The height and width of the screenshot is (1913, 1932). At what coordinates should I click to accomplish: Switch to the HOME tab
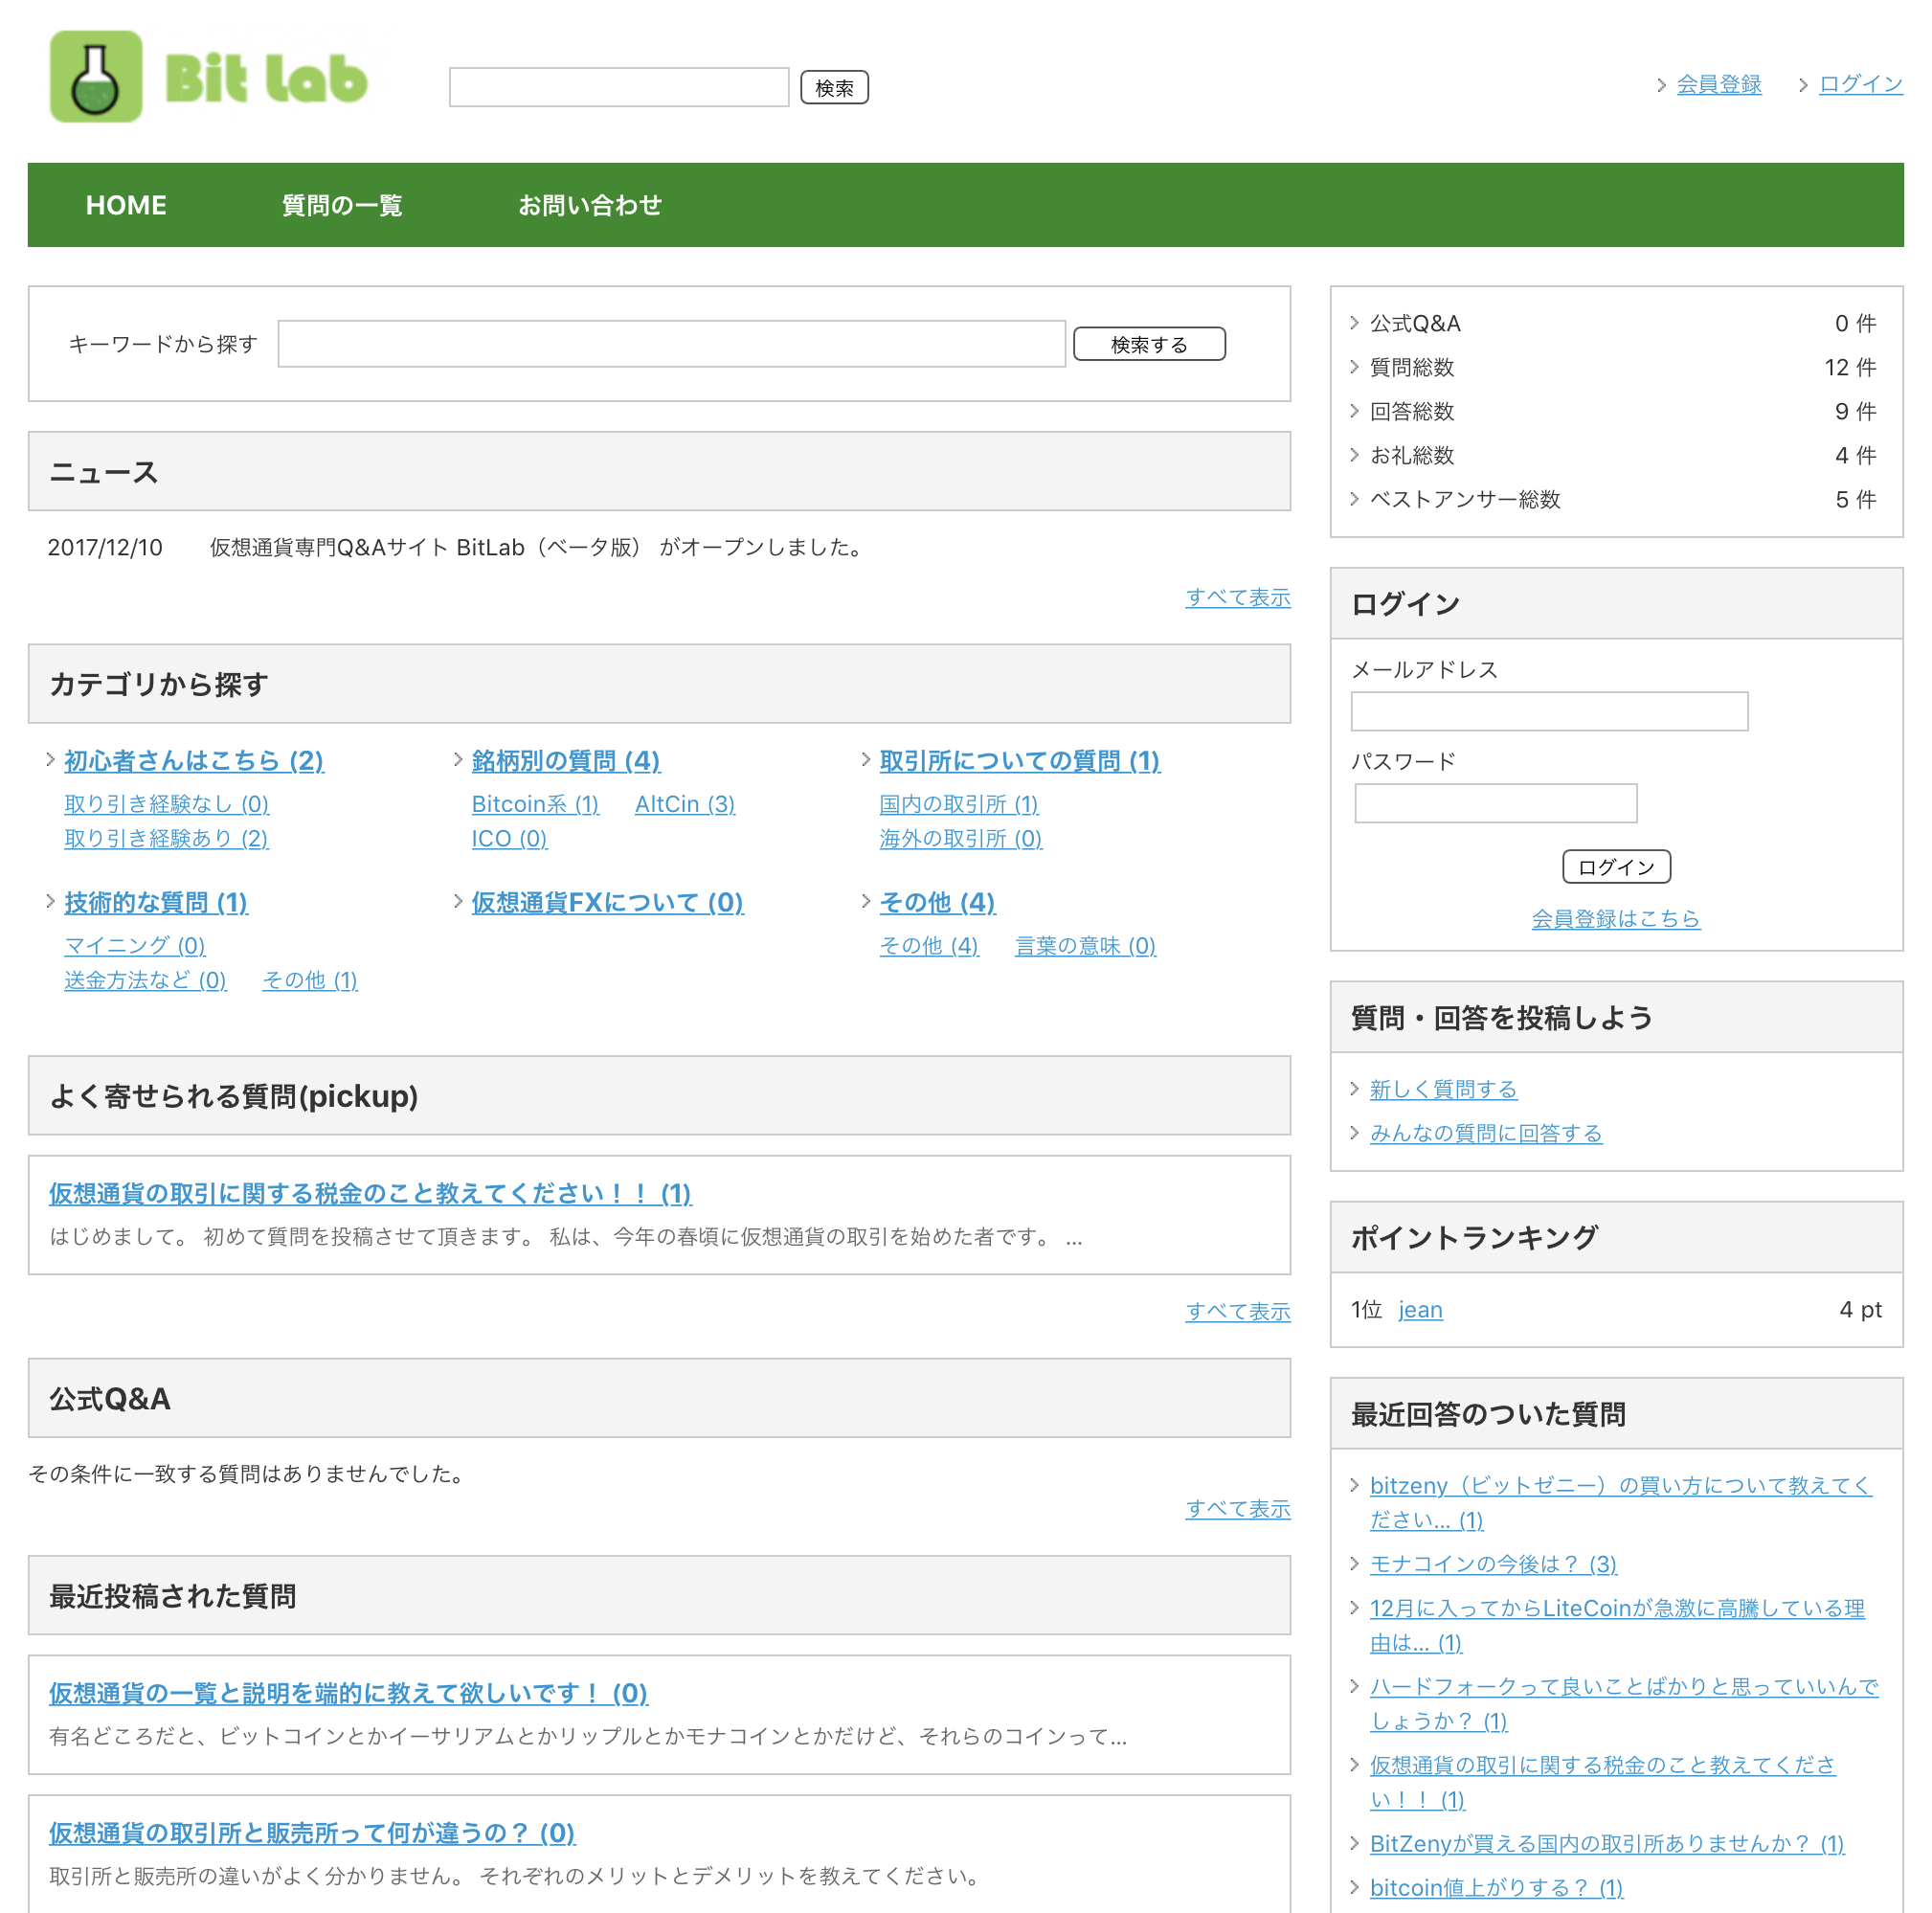point(126,205)
